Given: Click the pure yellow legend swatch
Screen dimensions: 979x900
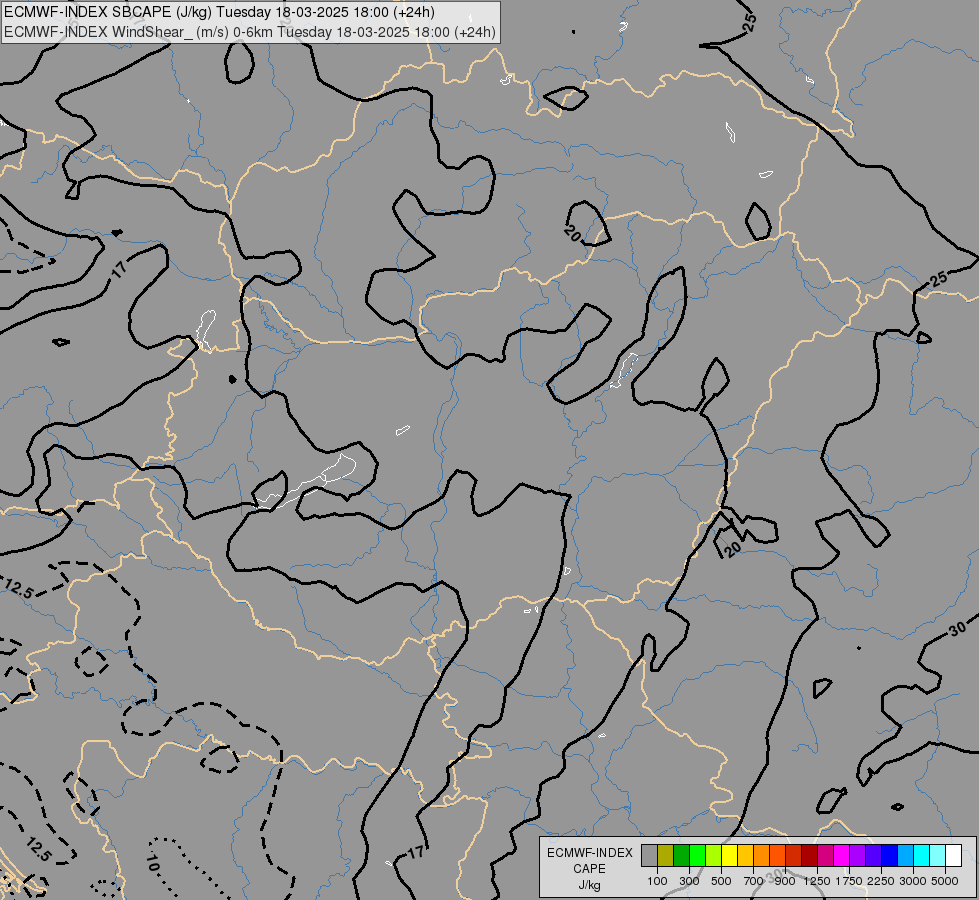Looking at the screenshot, I should tap(729, 855).
